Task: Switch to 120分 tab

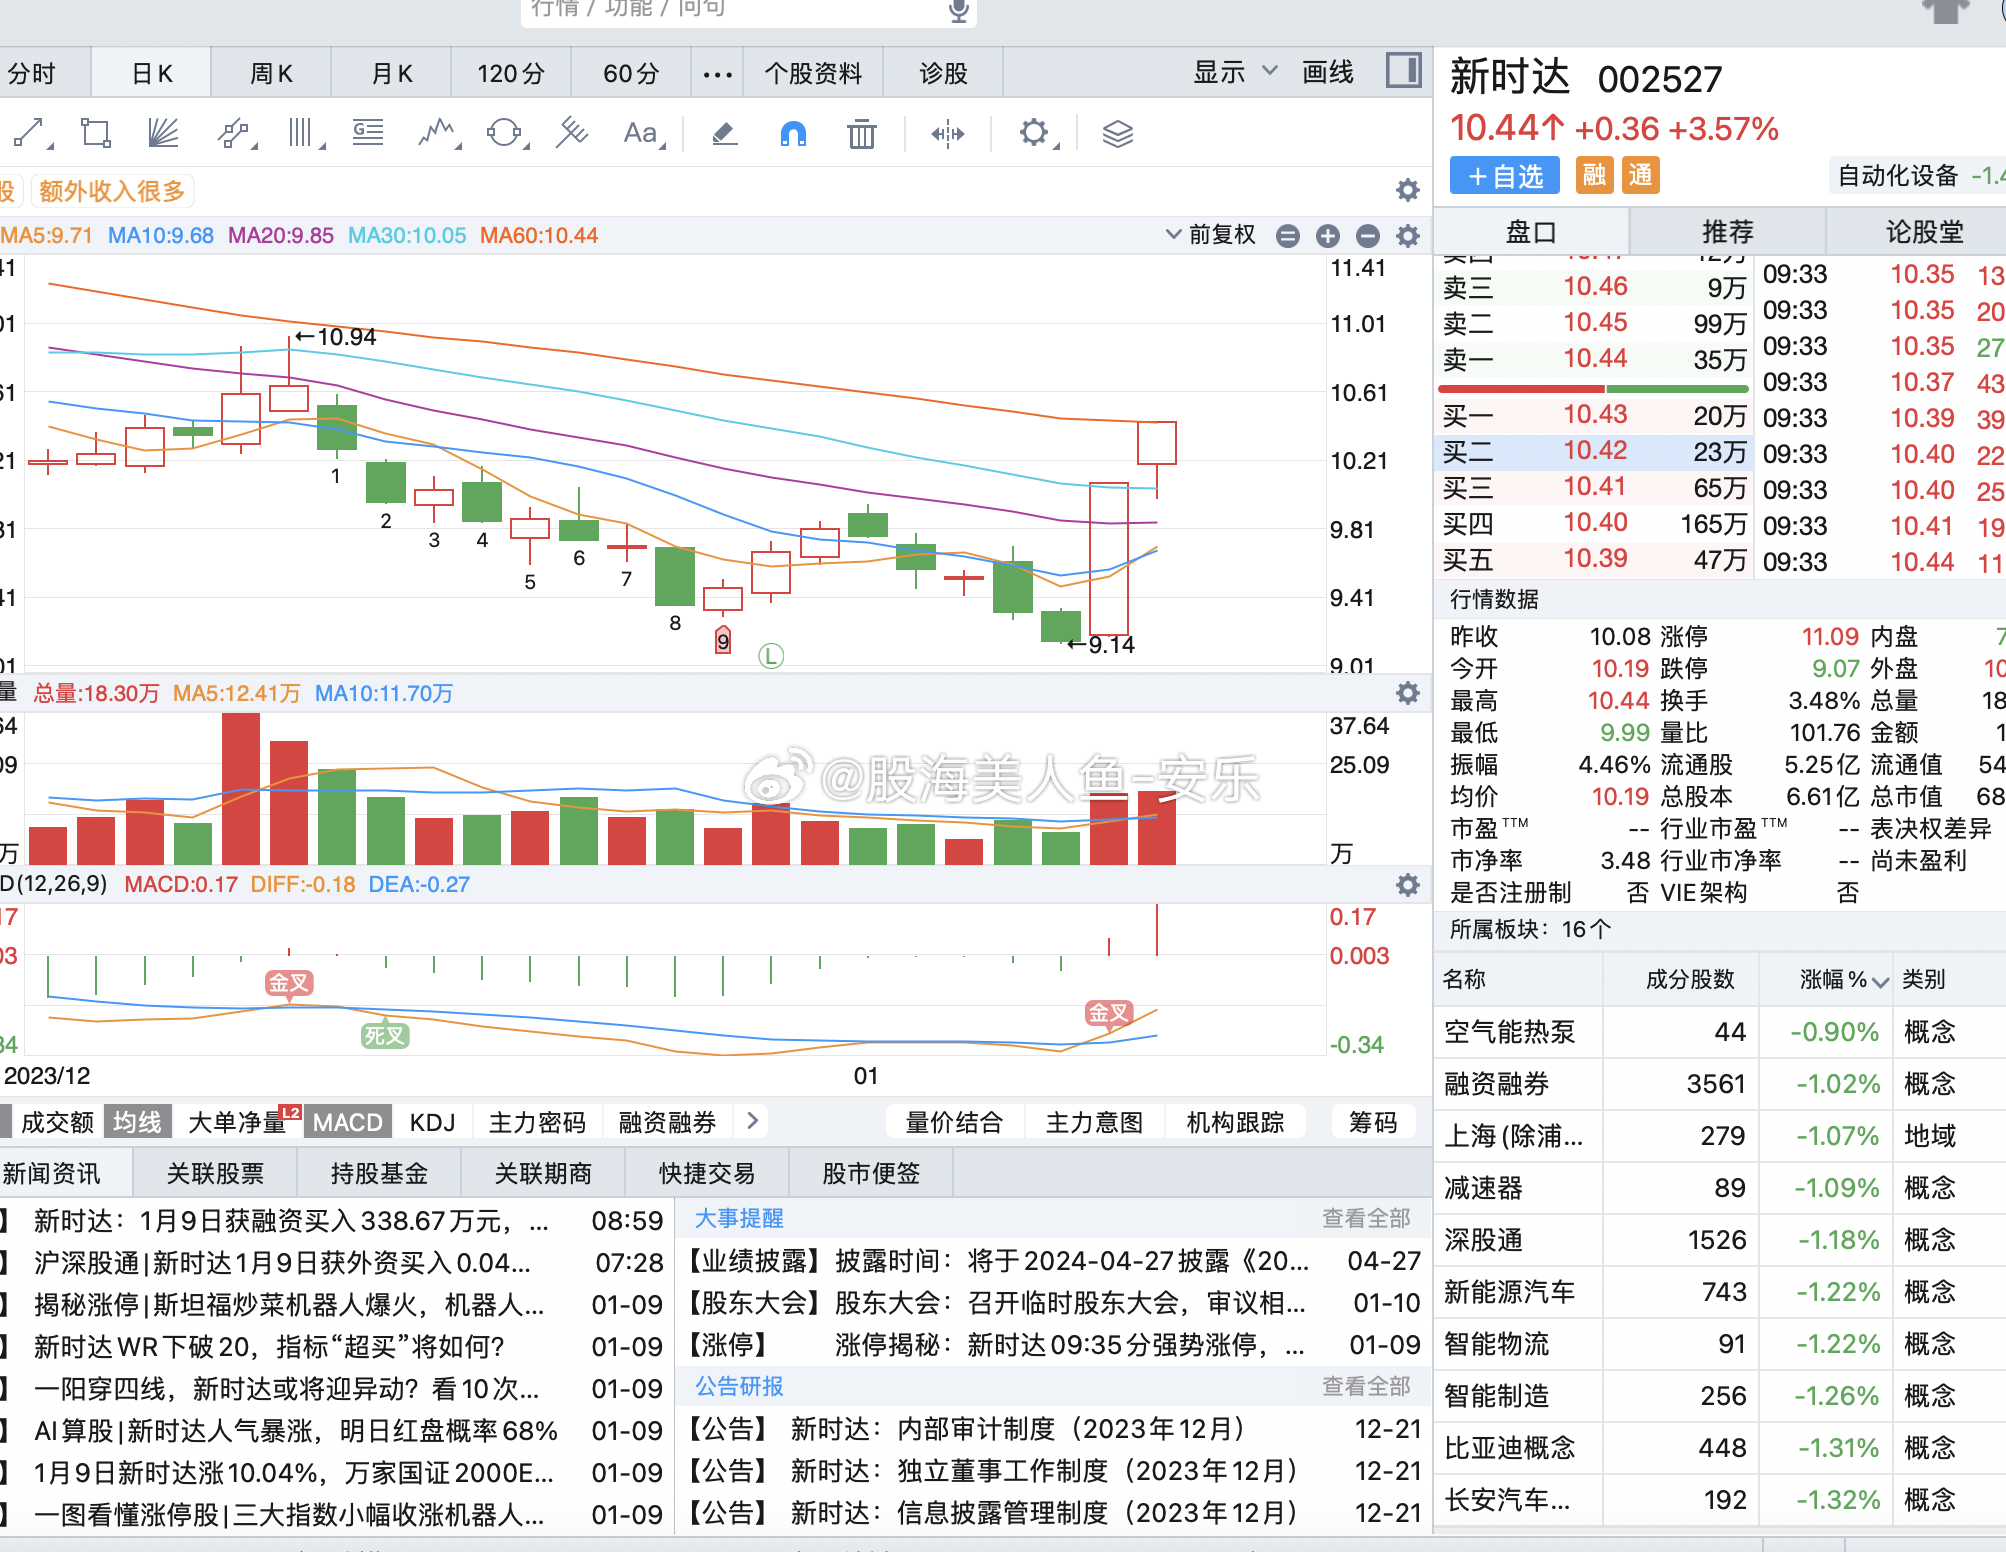Action: point(511,73)
